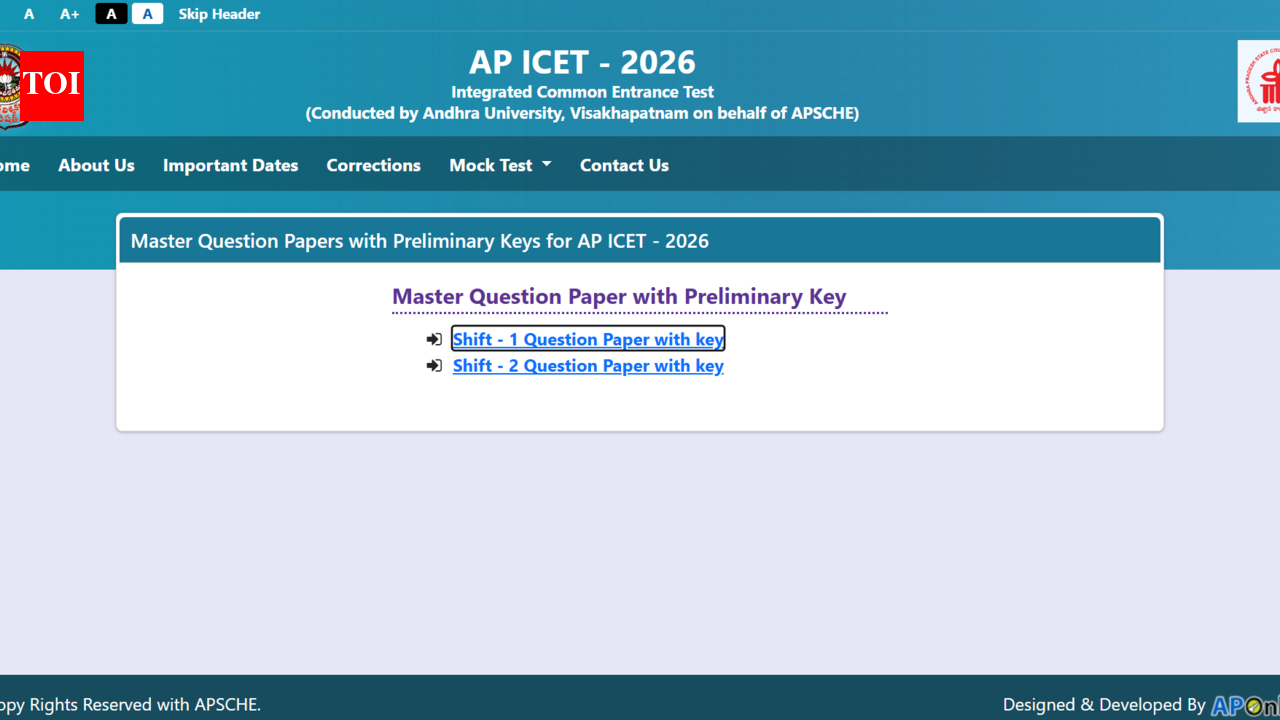
Task: Click the Skip Header link
Action: point(219,14)
